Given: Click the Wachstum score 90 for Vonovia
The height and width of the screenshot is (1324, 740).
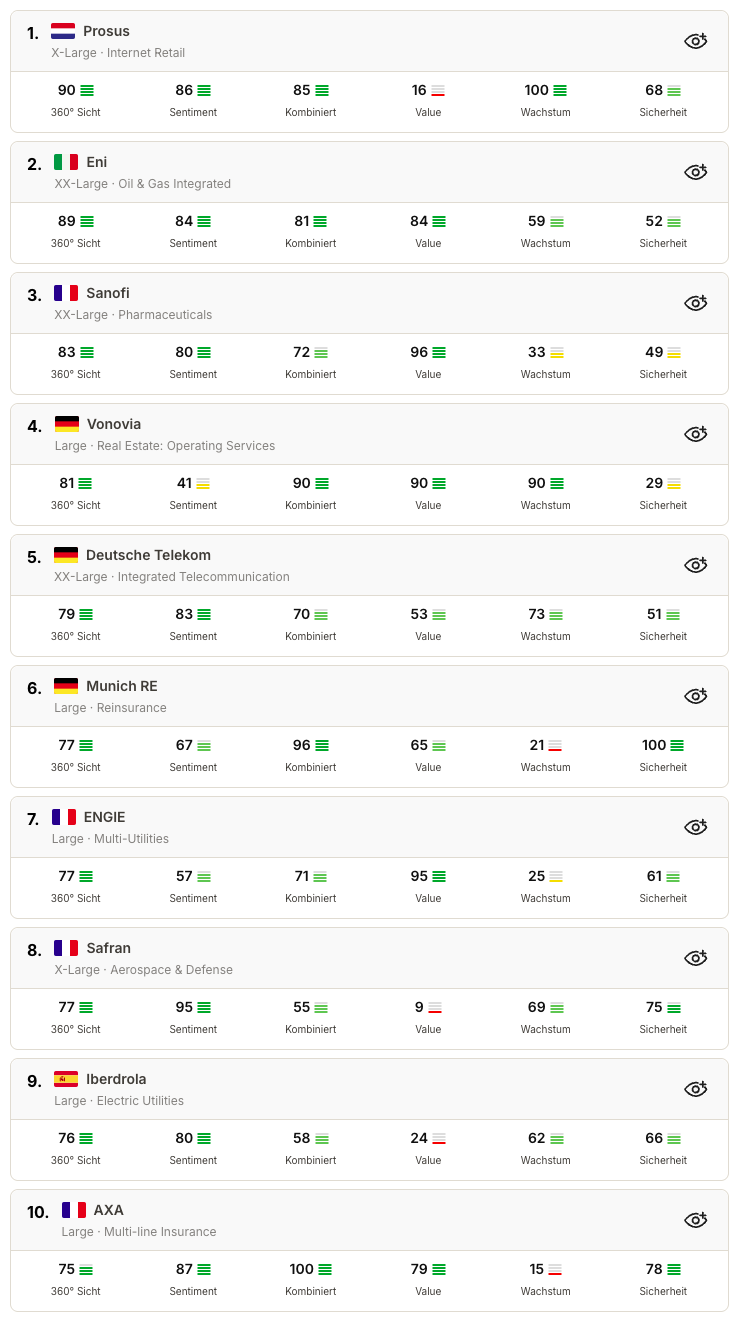Looking at the screenshot, I should (537, 483).
